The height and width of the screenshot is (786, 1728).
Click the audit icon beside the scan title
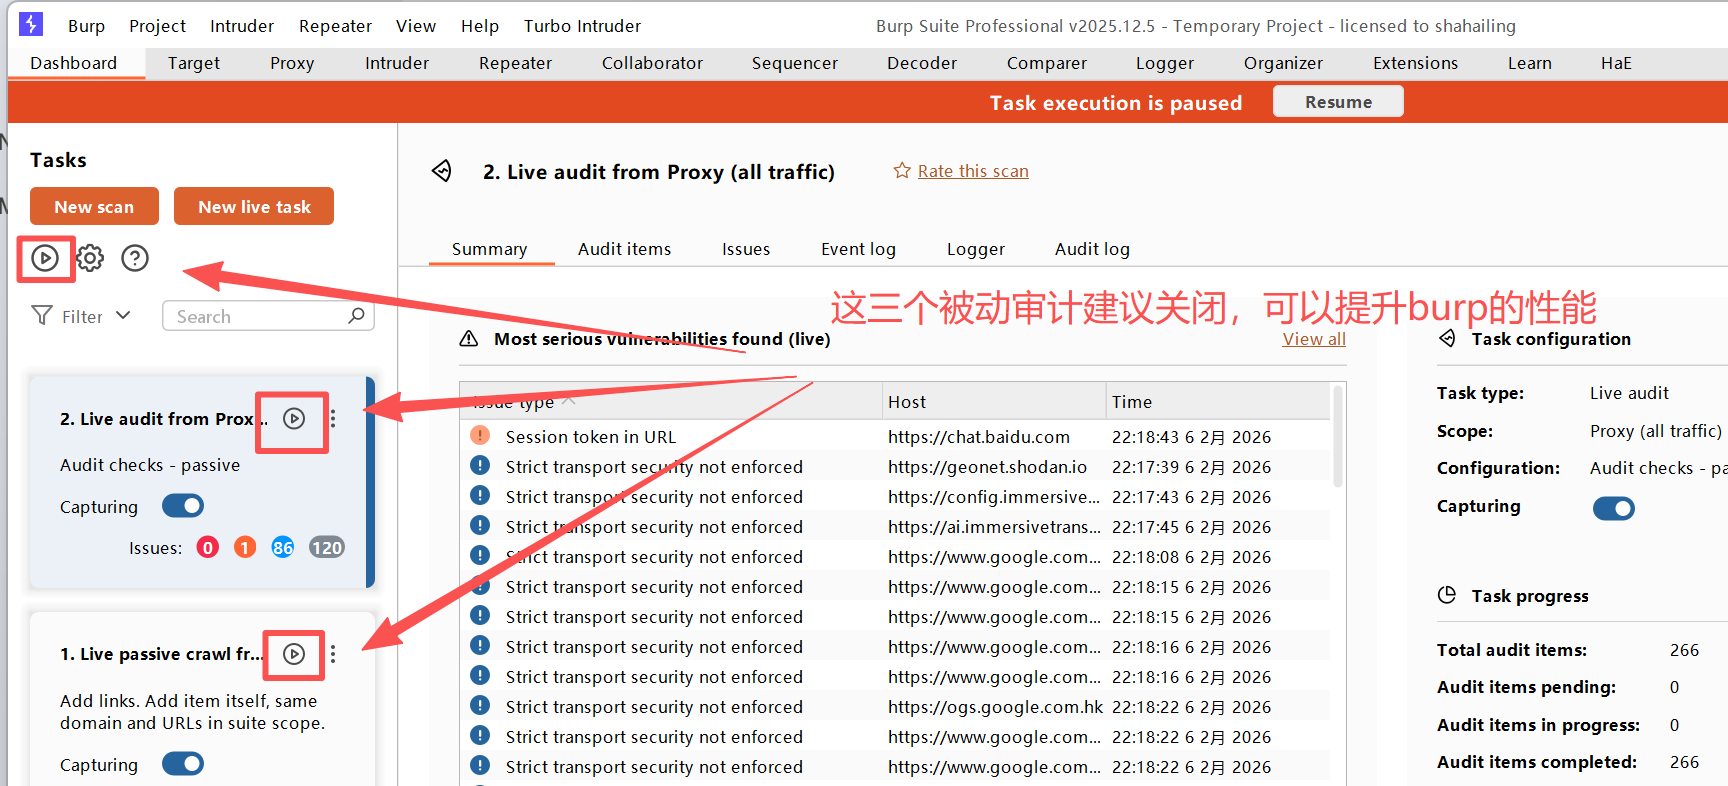(x=442, y=171)
